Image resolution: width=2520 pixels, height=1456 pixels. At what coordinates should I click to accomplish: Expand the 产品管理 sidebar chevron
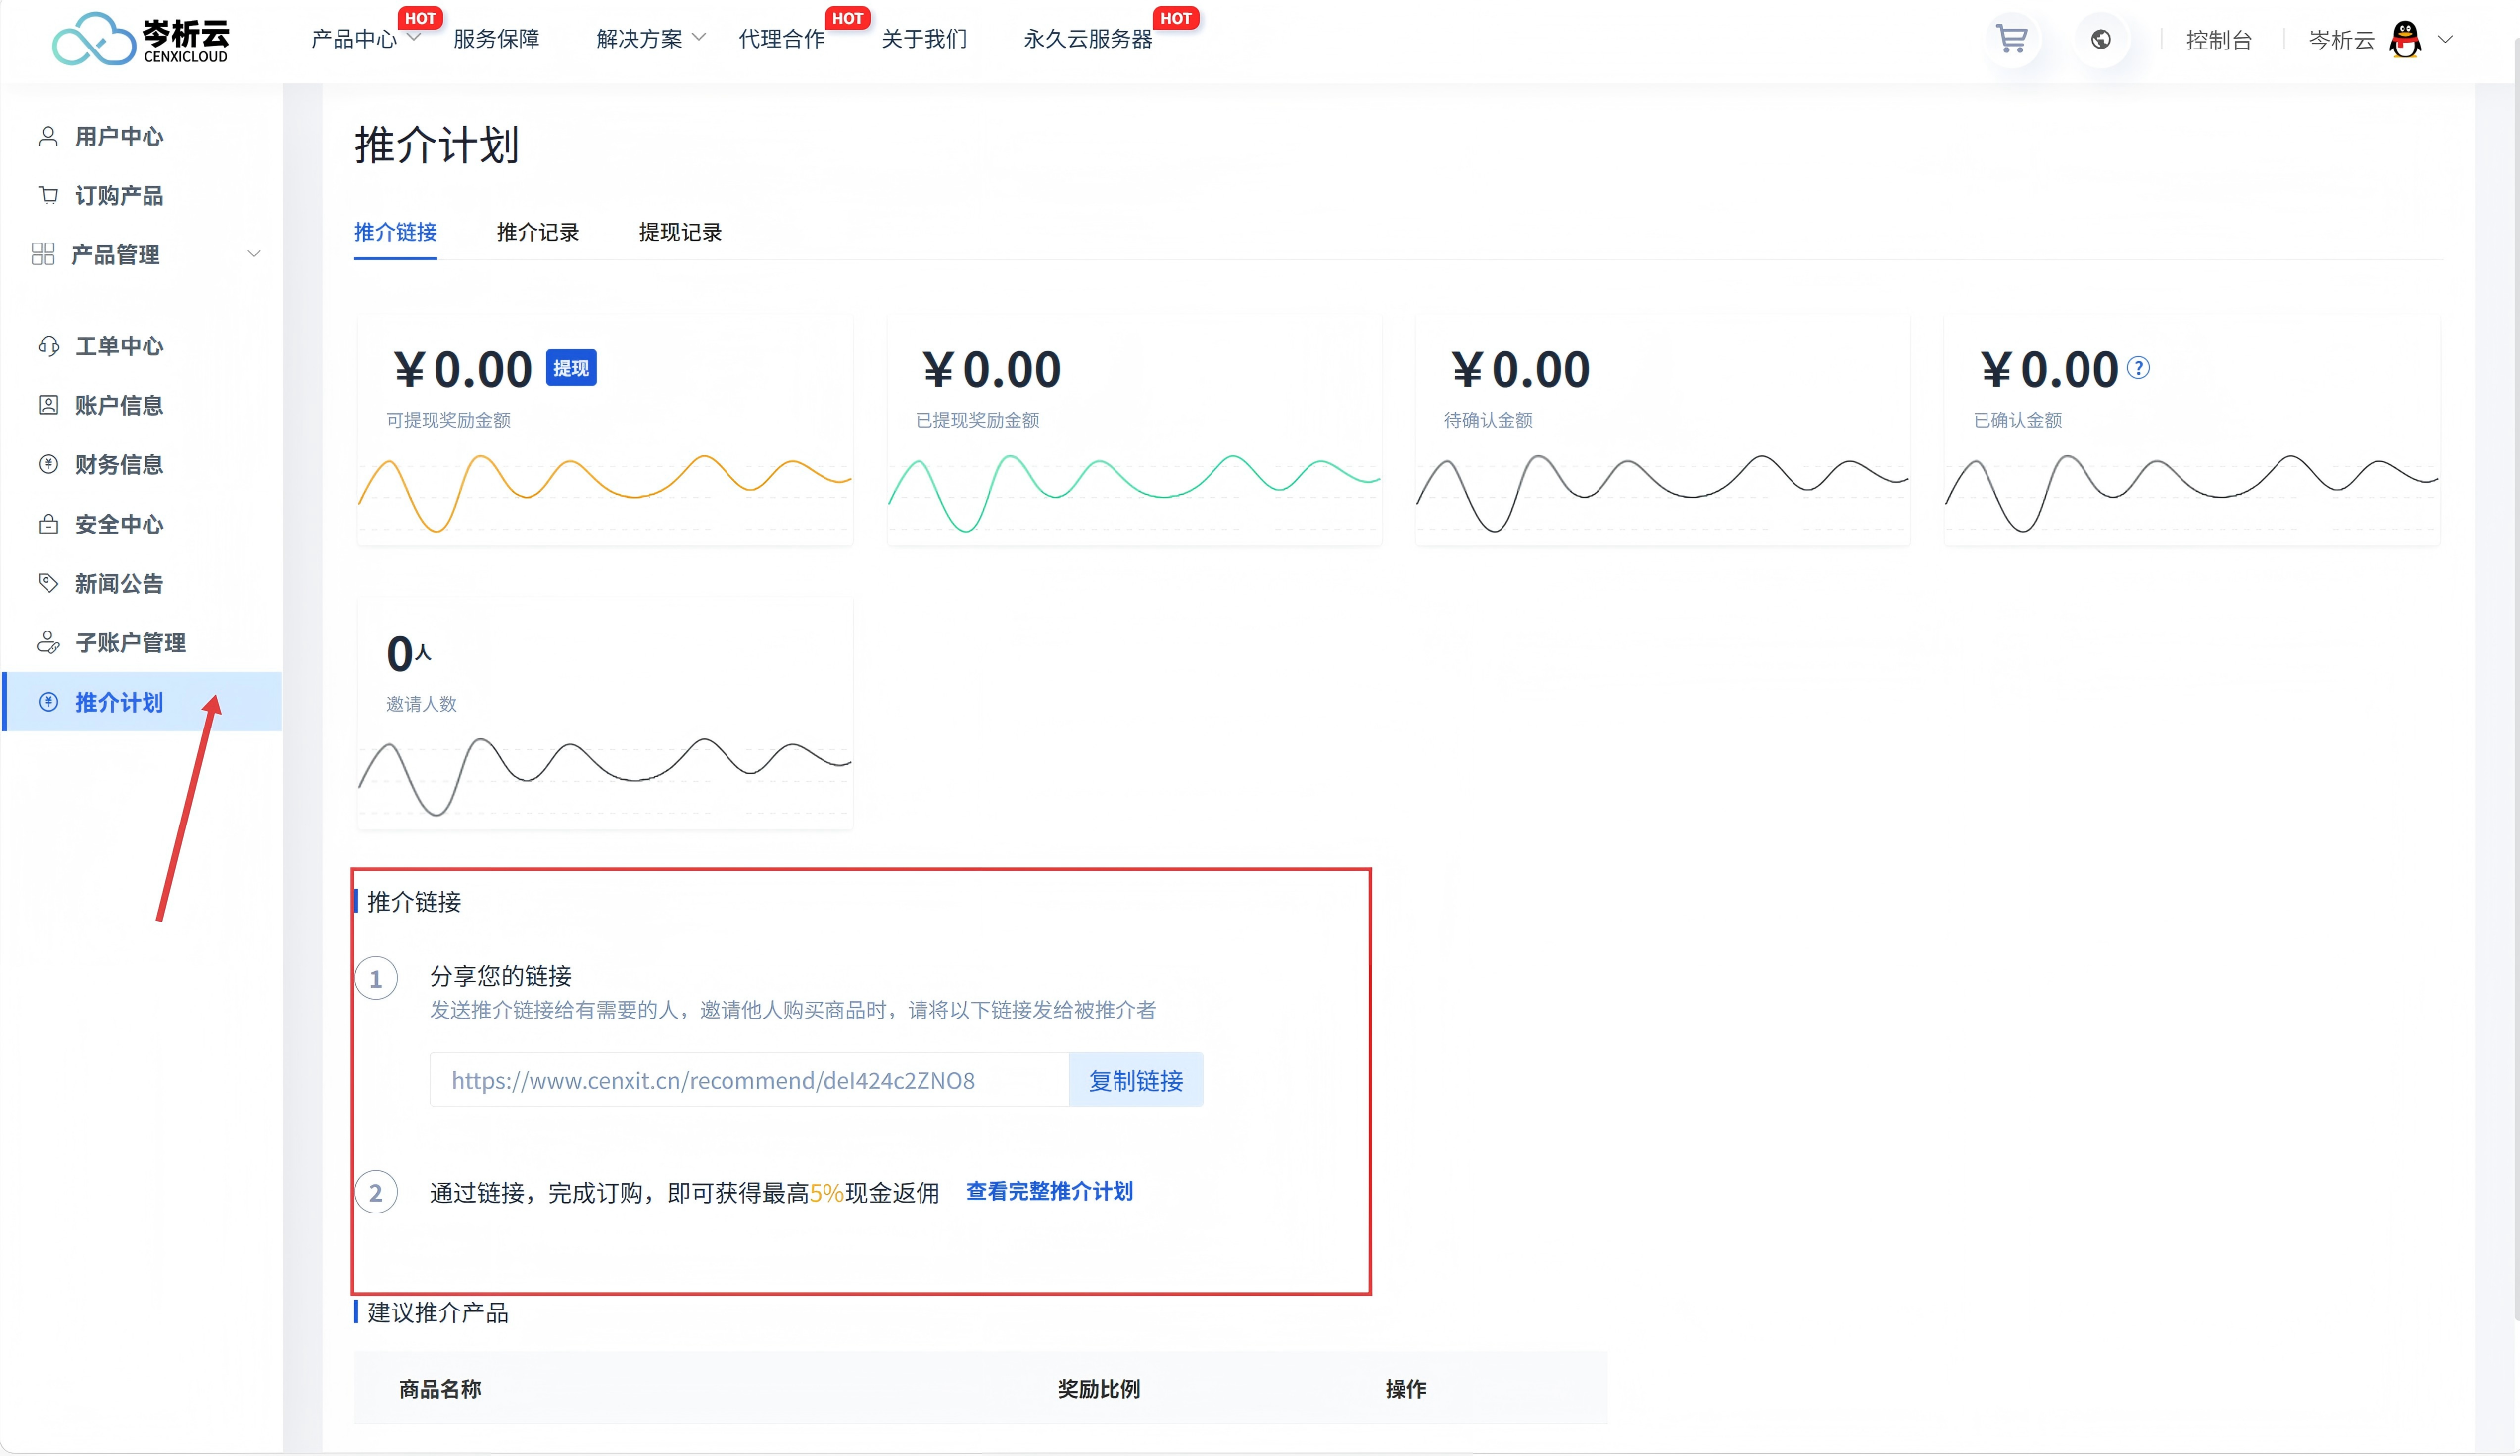click(x=254, y=254)
